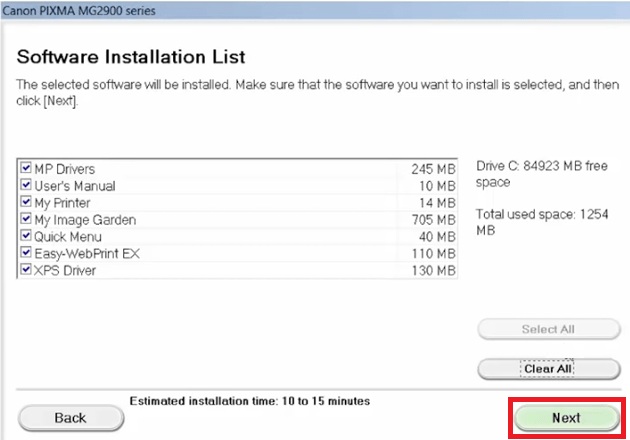
Task: Click the 10 MB size value
Action: 438,186
